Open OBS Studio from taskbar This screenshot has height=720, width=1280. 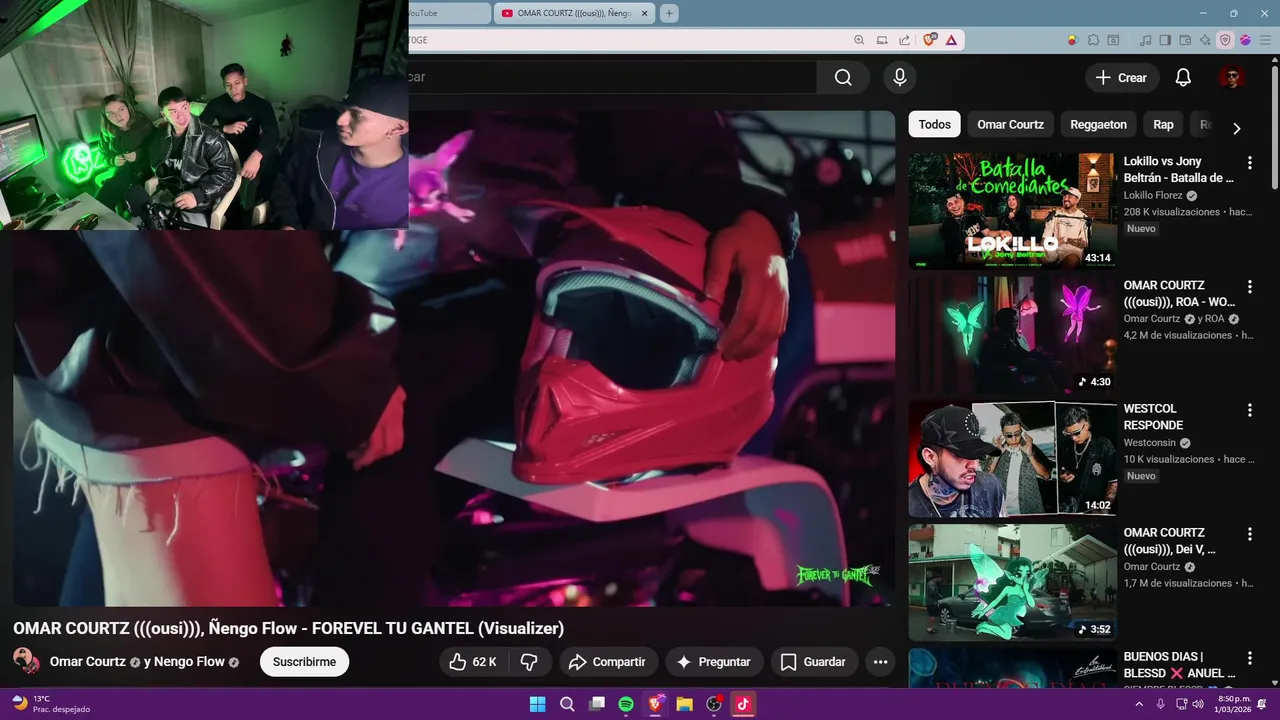tap(714, 703)
